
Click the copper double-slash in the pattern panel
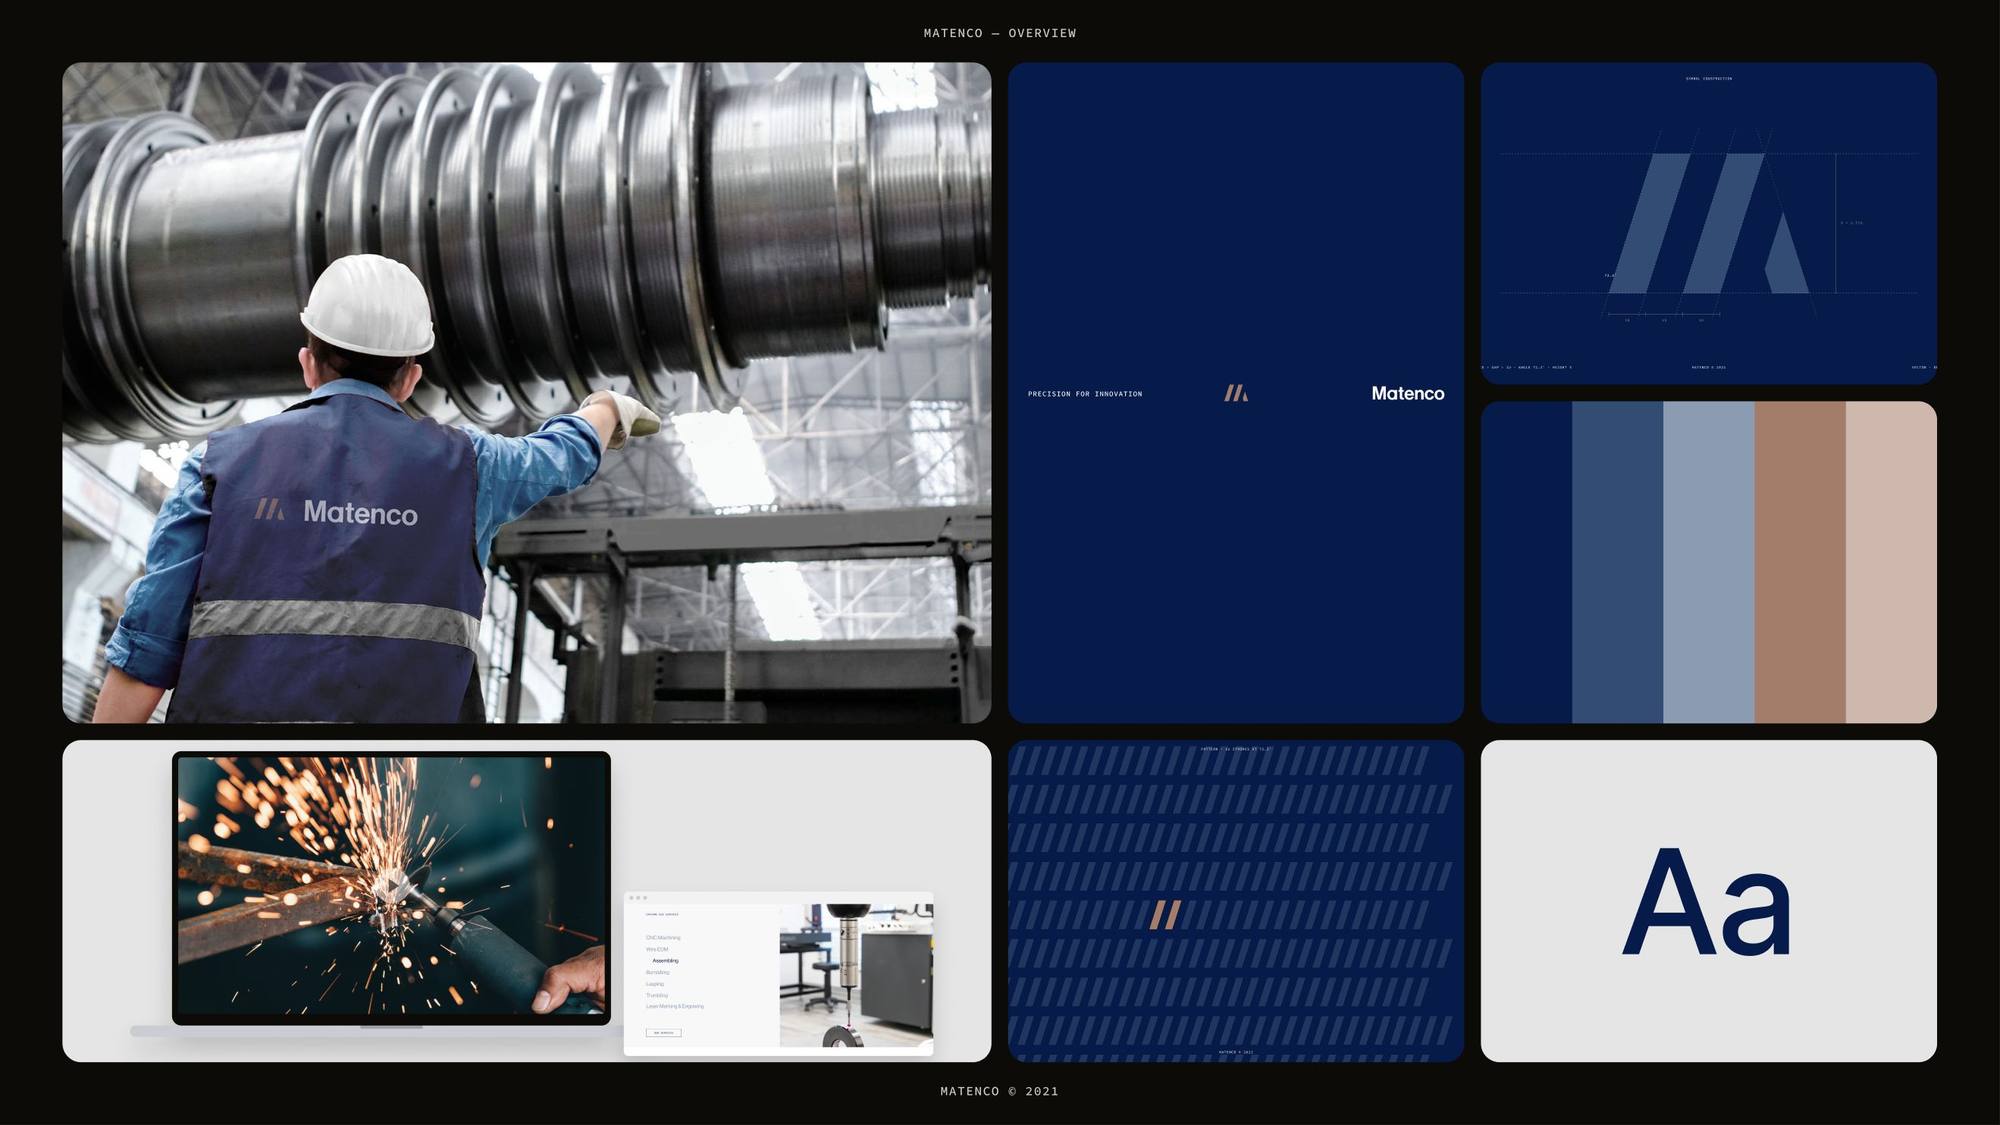click(1165, 915)
